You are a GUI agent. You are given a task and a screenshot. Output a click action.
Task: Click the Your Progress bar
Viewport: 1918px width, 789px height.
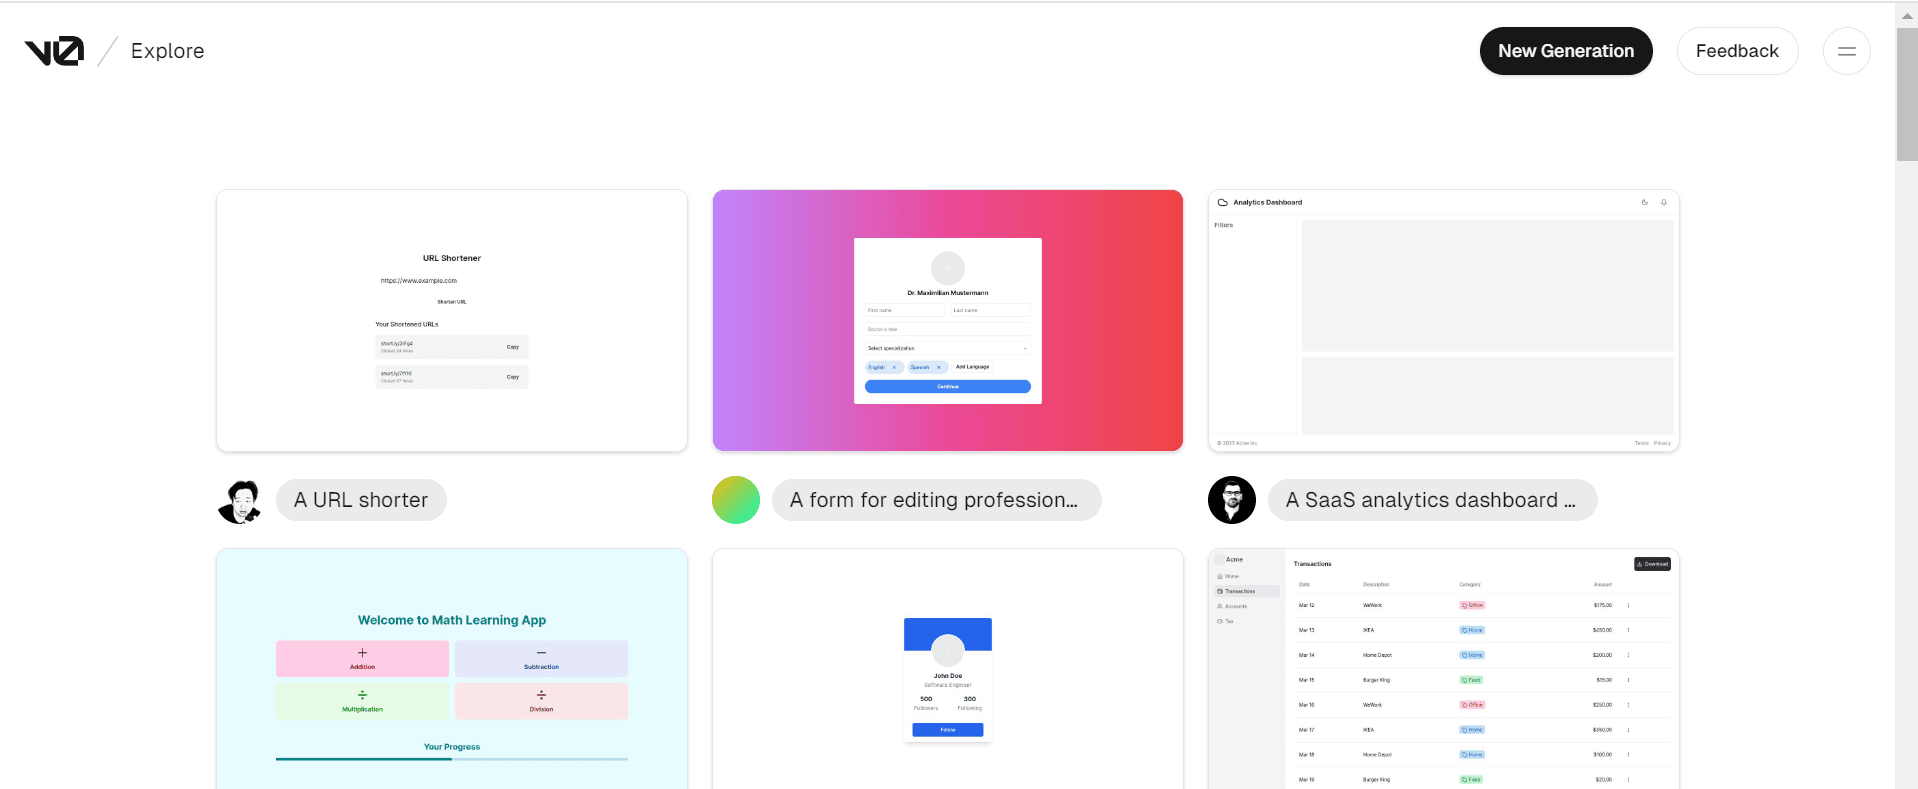coord(452,759)
